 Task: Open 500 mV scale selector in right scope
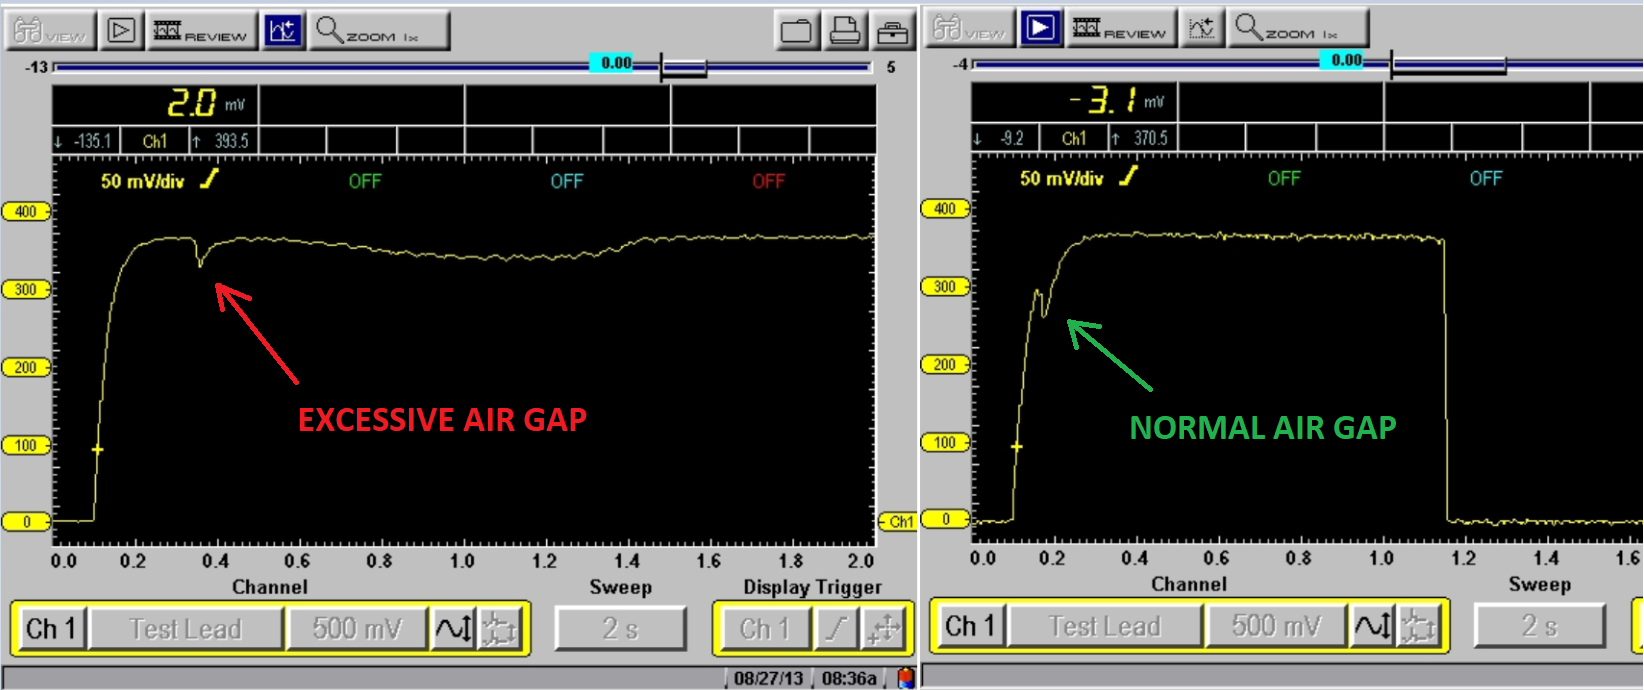click(1276, 626)
